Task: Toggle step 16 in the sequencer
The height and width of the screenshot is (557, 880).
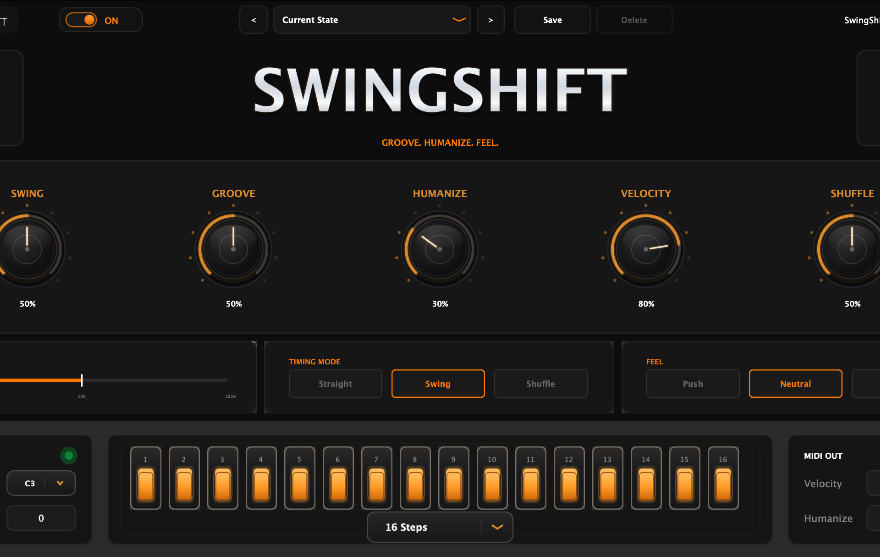Action: pos(723,478)
